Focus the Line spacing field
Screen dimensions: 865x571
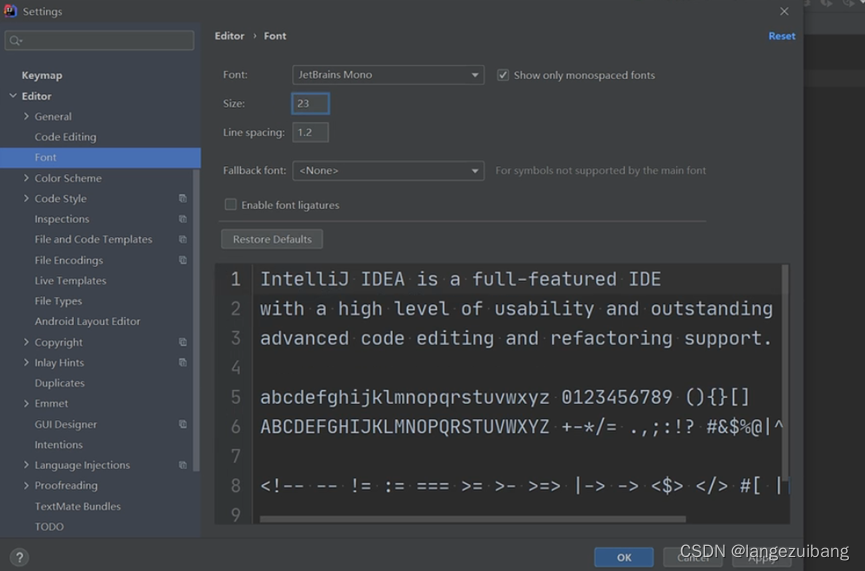310,132
